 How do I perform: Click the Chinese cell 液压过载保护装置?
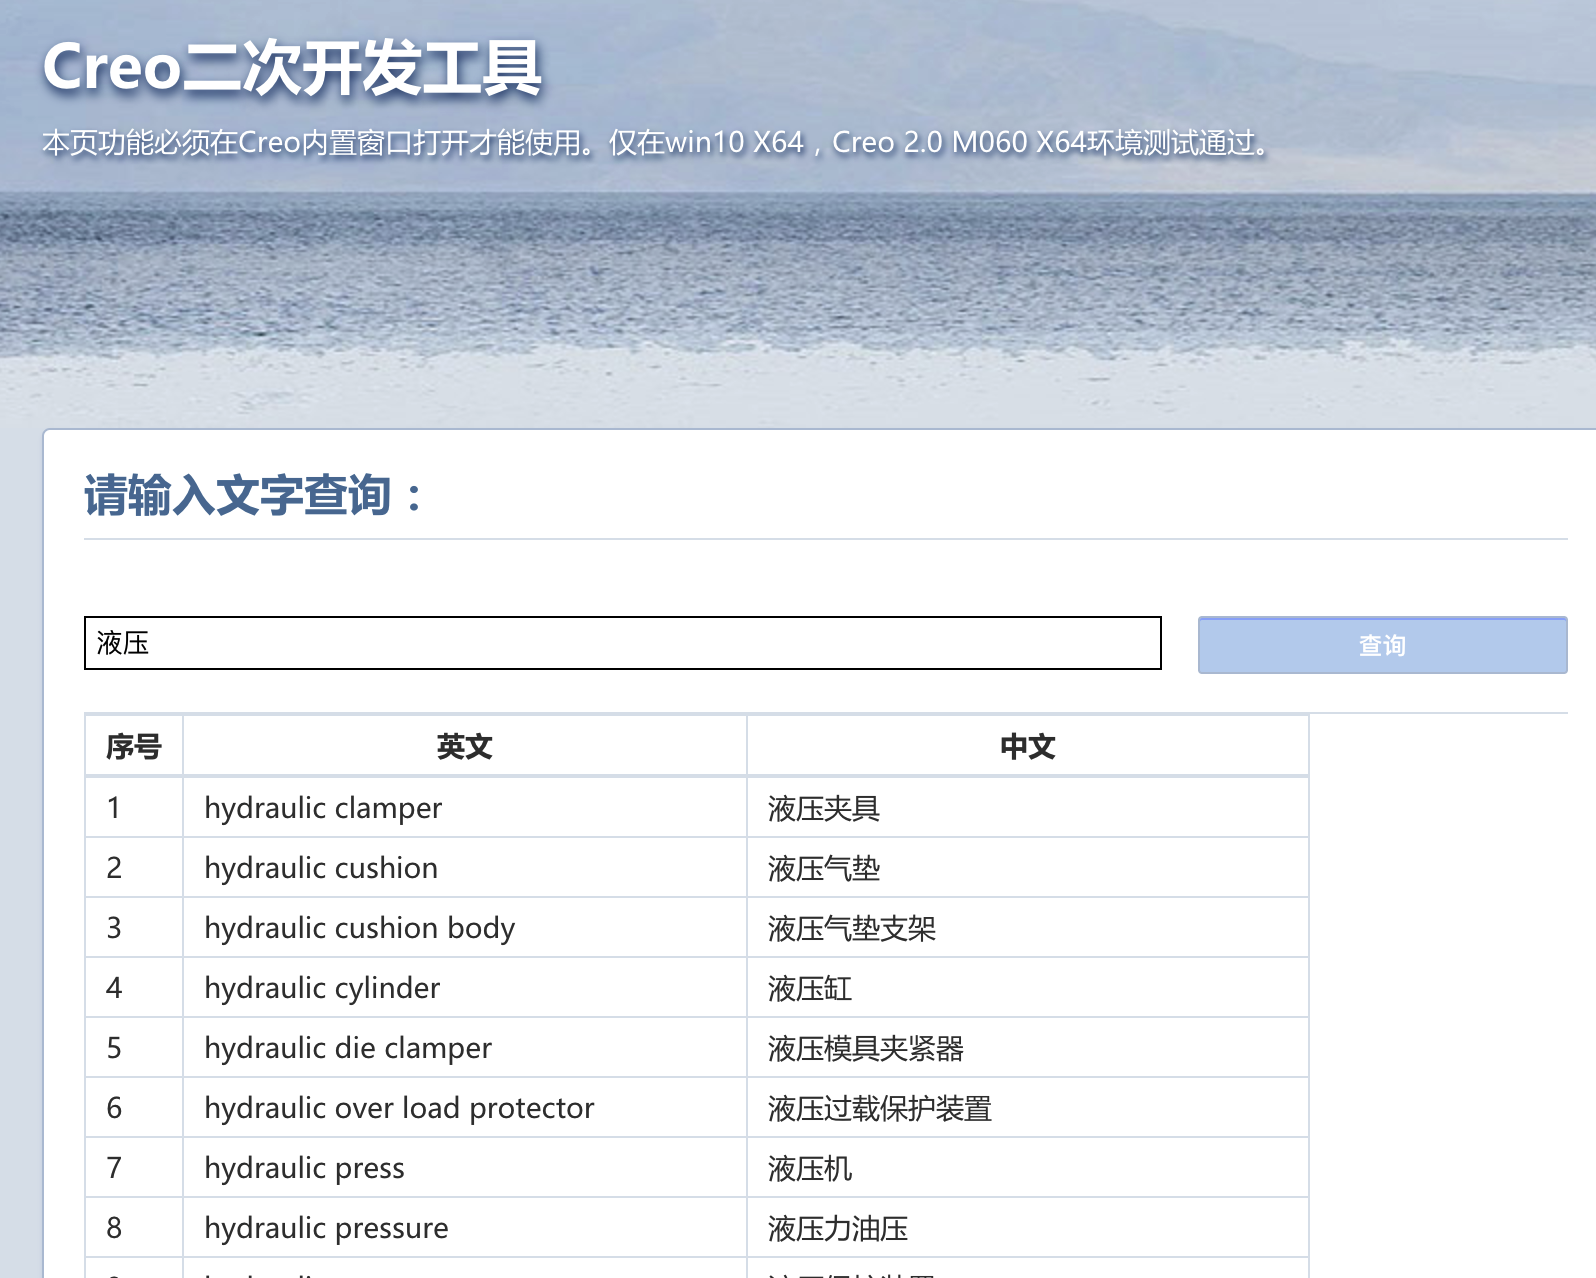[1028, 1108]
